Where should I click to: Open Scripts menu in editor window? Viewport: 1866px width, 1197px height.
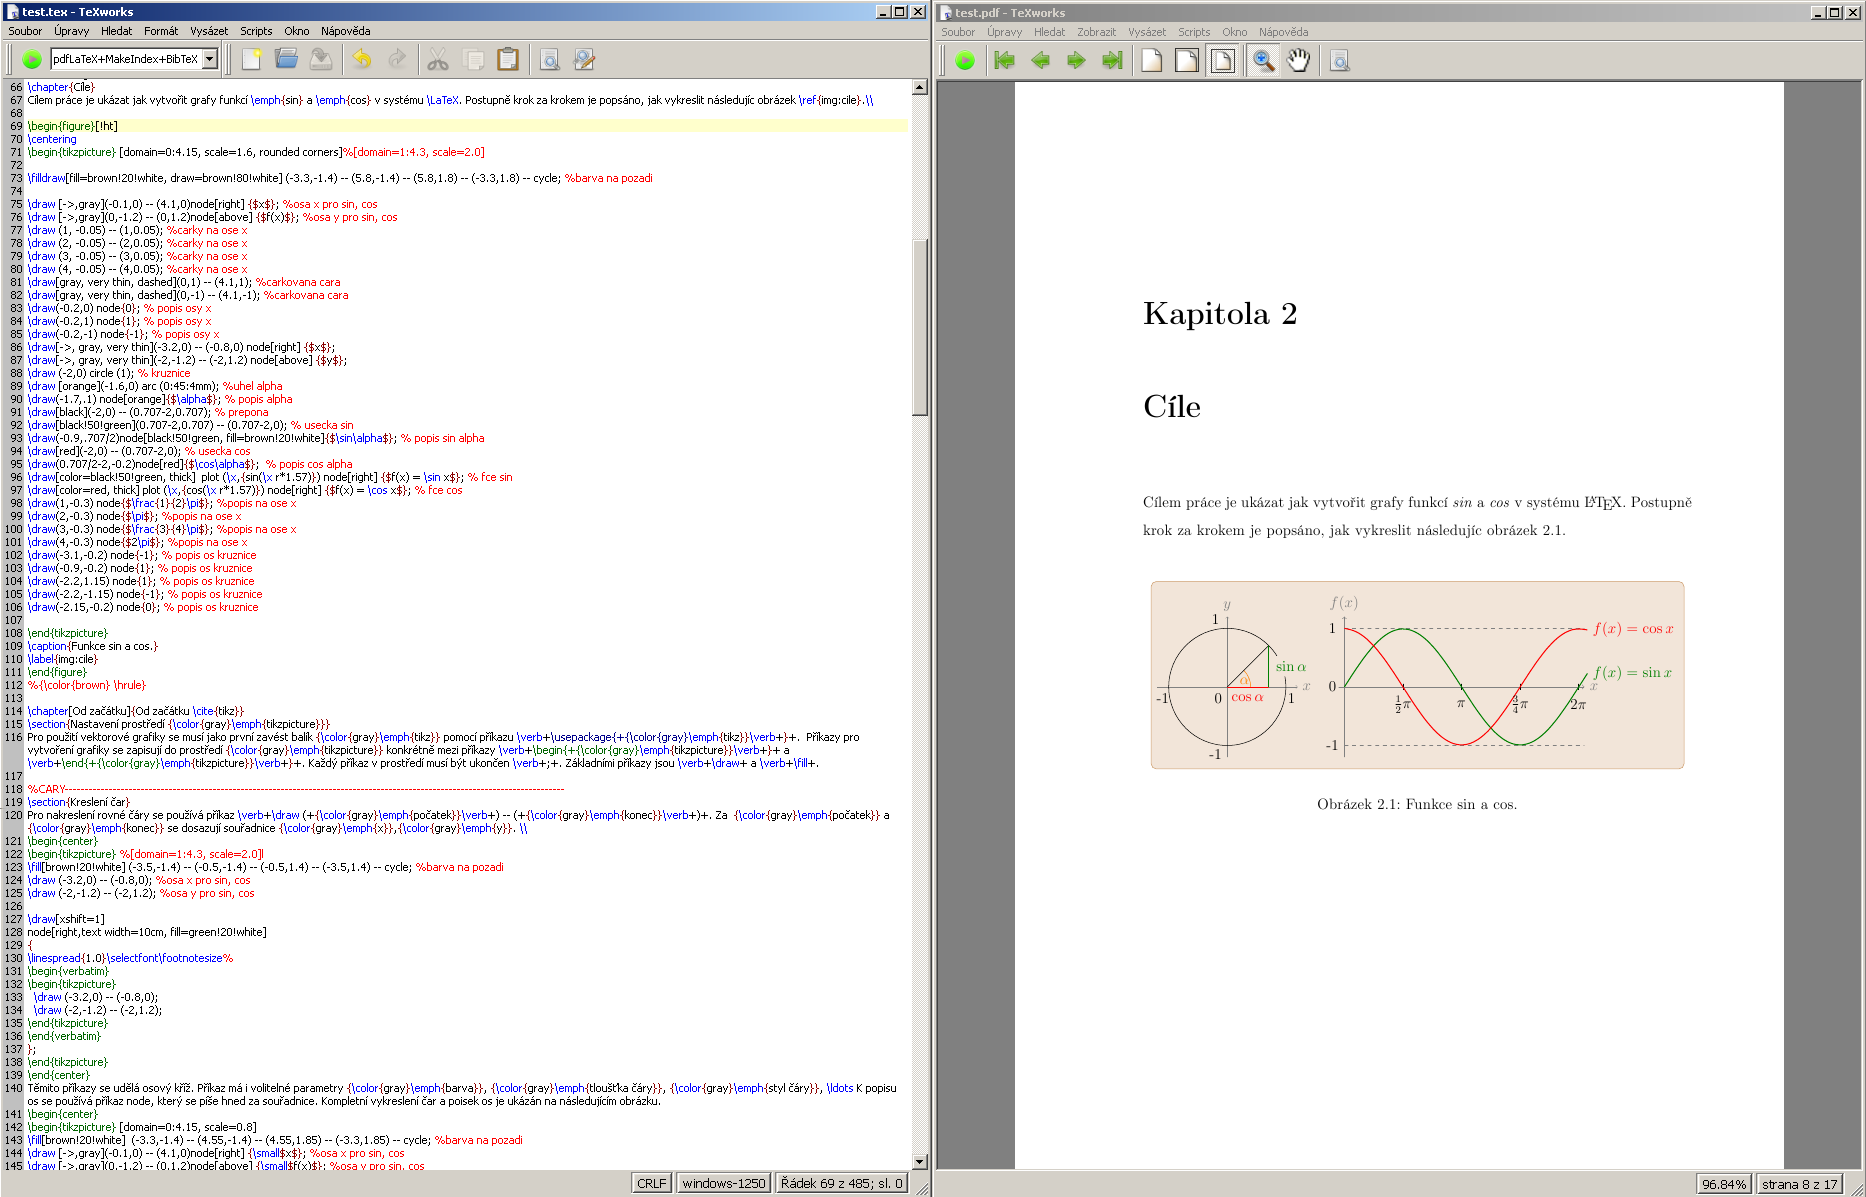tap(256, 31)
